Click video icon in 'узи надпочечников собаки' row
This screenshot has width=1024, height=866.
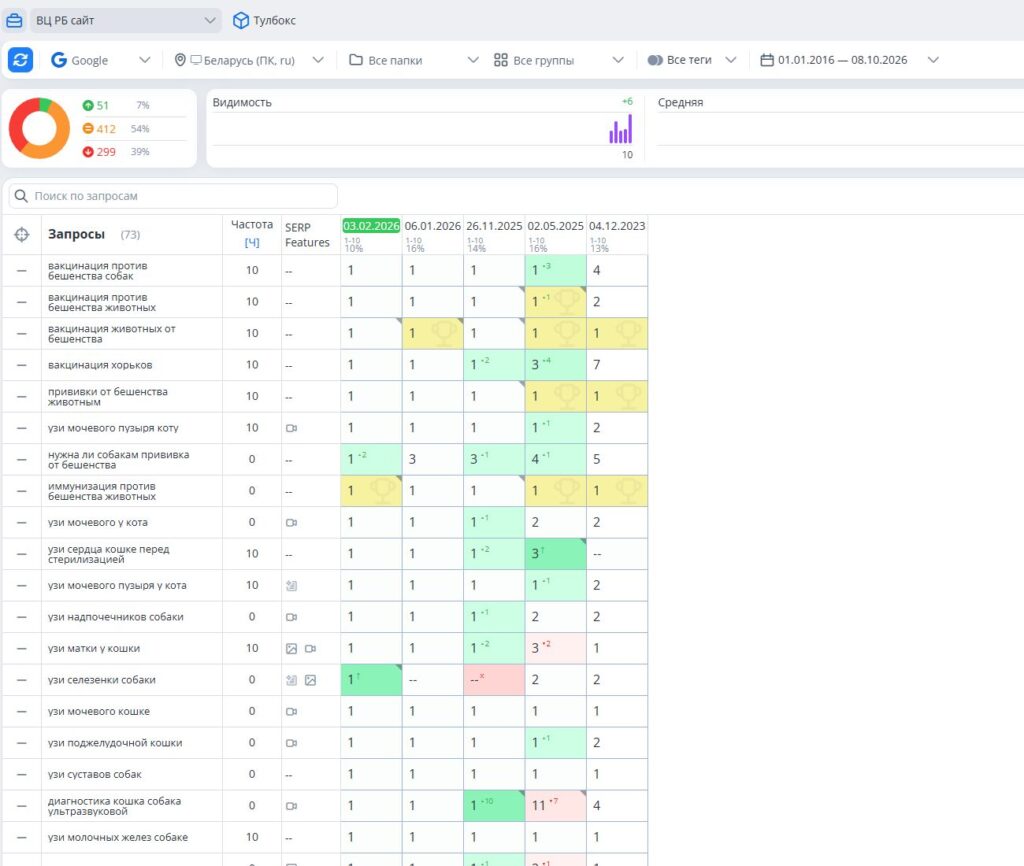tap(292, 617)
